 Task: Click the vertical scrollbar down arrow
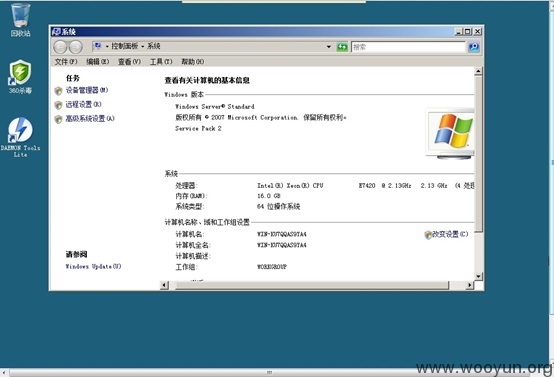478,276
